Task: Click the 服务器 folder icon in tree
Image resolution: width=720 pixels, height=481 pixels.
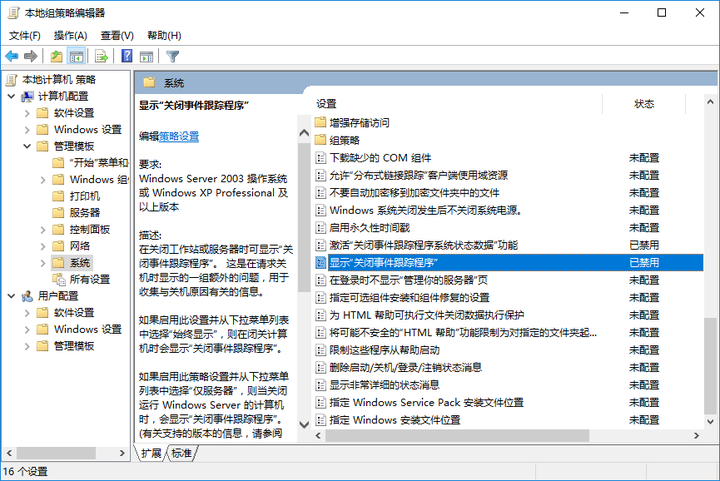Action: click(58, 213)
